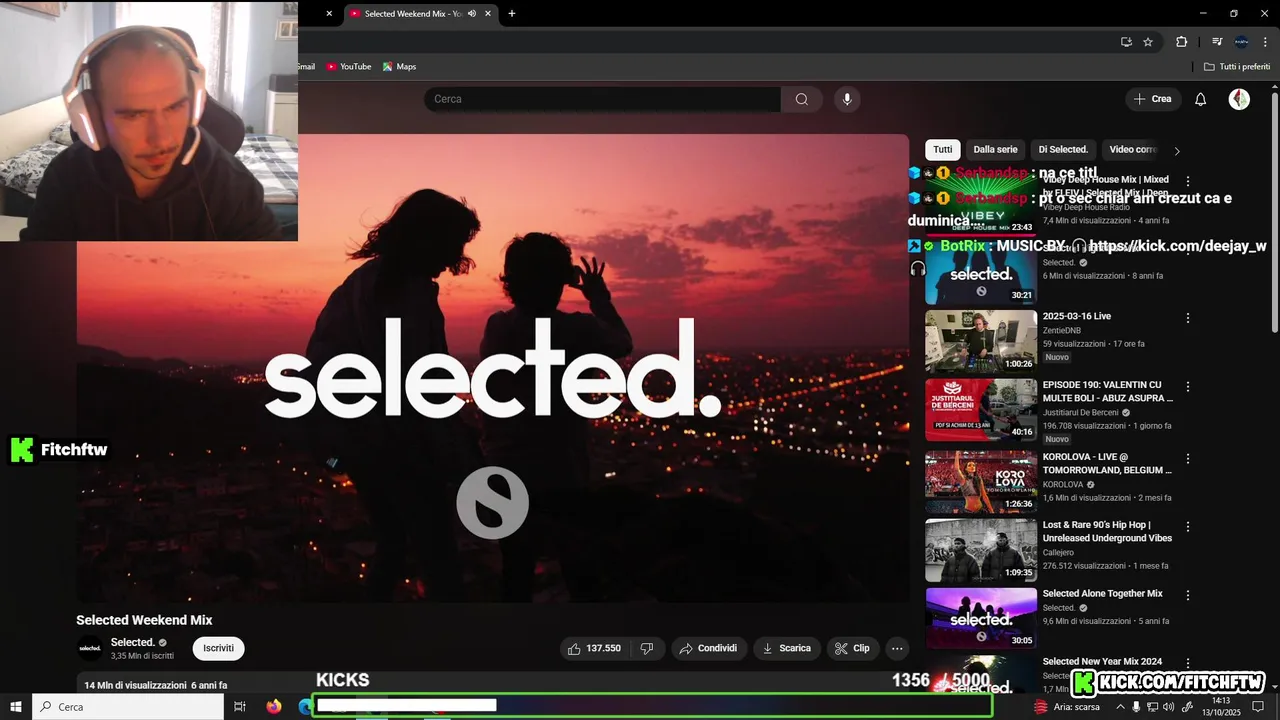Screen dimensions: 1280x720
Task: Click taskbar notification center icon
Action: 1258,707
